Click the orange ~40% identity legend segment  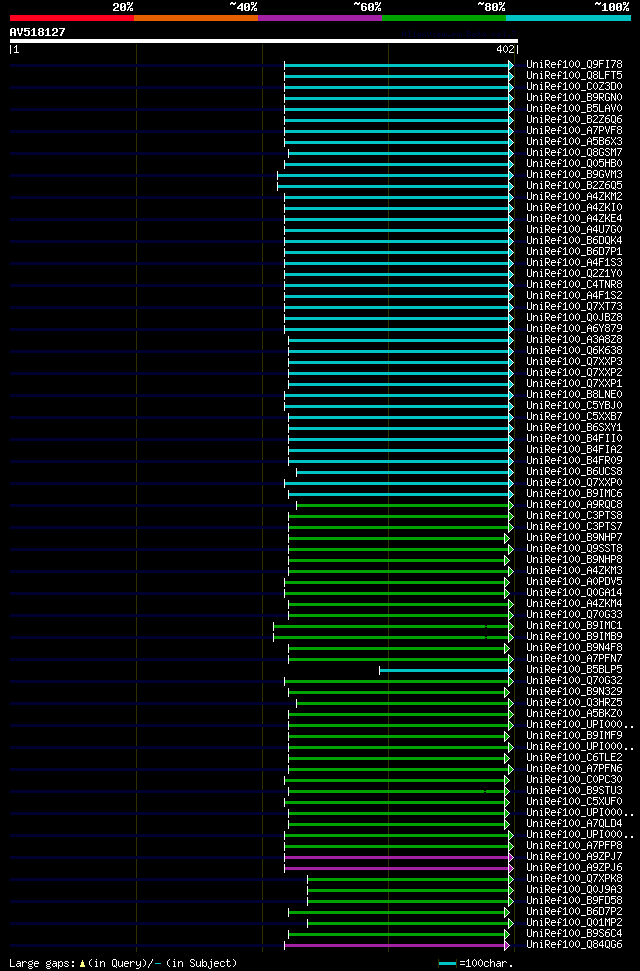196,18
